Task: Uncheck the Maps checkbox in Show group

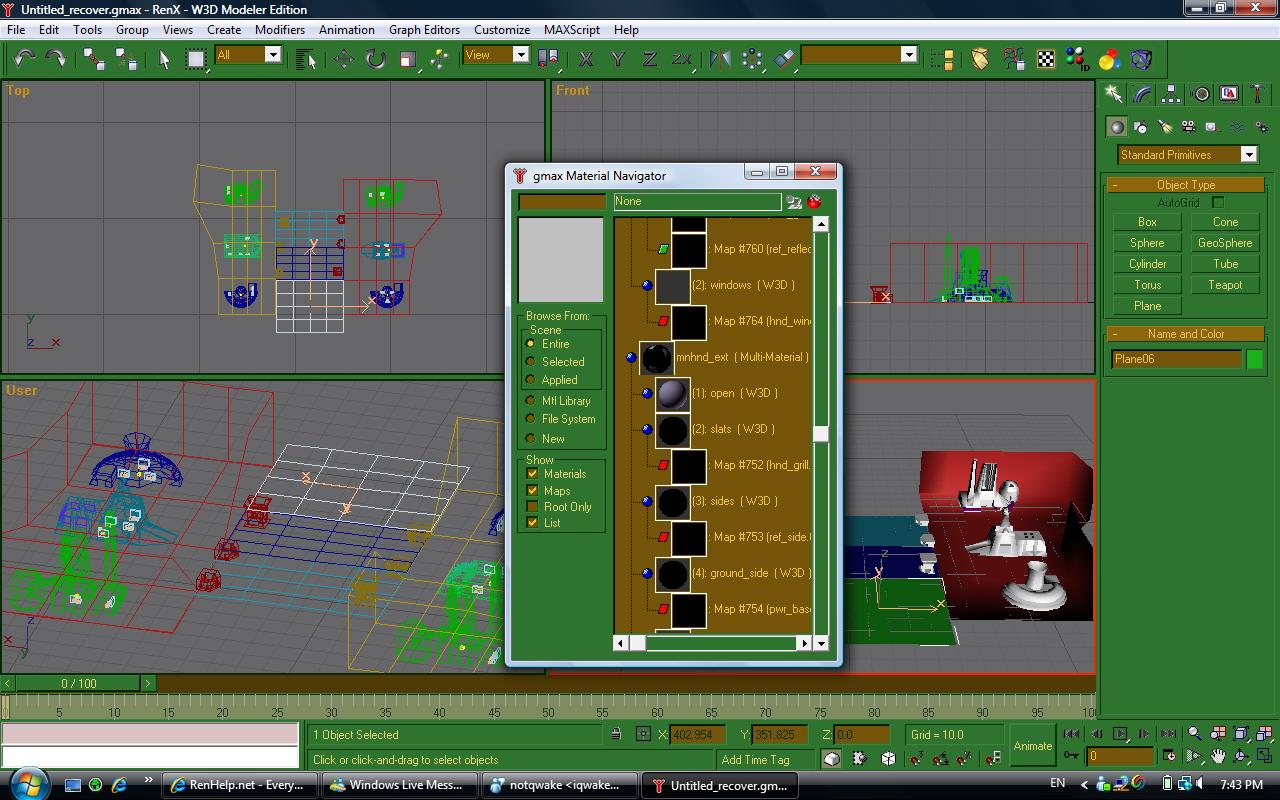Action: (532, 490)
